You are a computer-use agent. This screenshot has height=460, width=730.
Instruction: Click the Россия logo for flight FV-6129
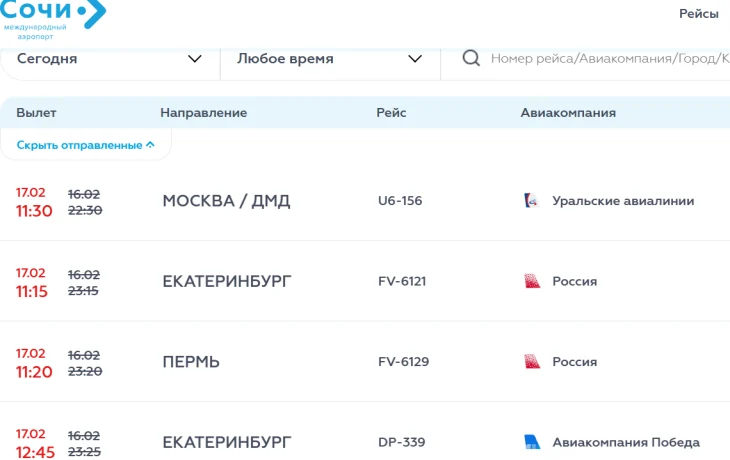(532, 362)
